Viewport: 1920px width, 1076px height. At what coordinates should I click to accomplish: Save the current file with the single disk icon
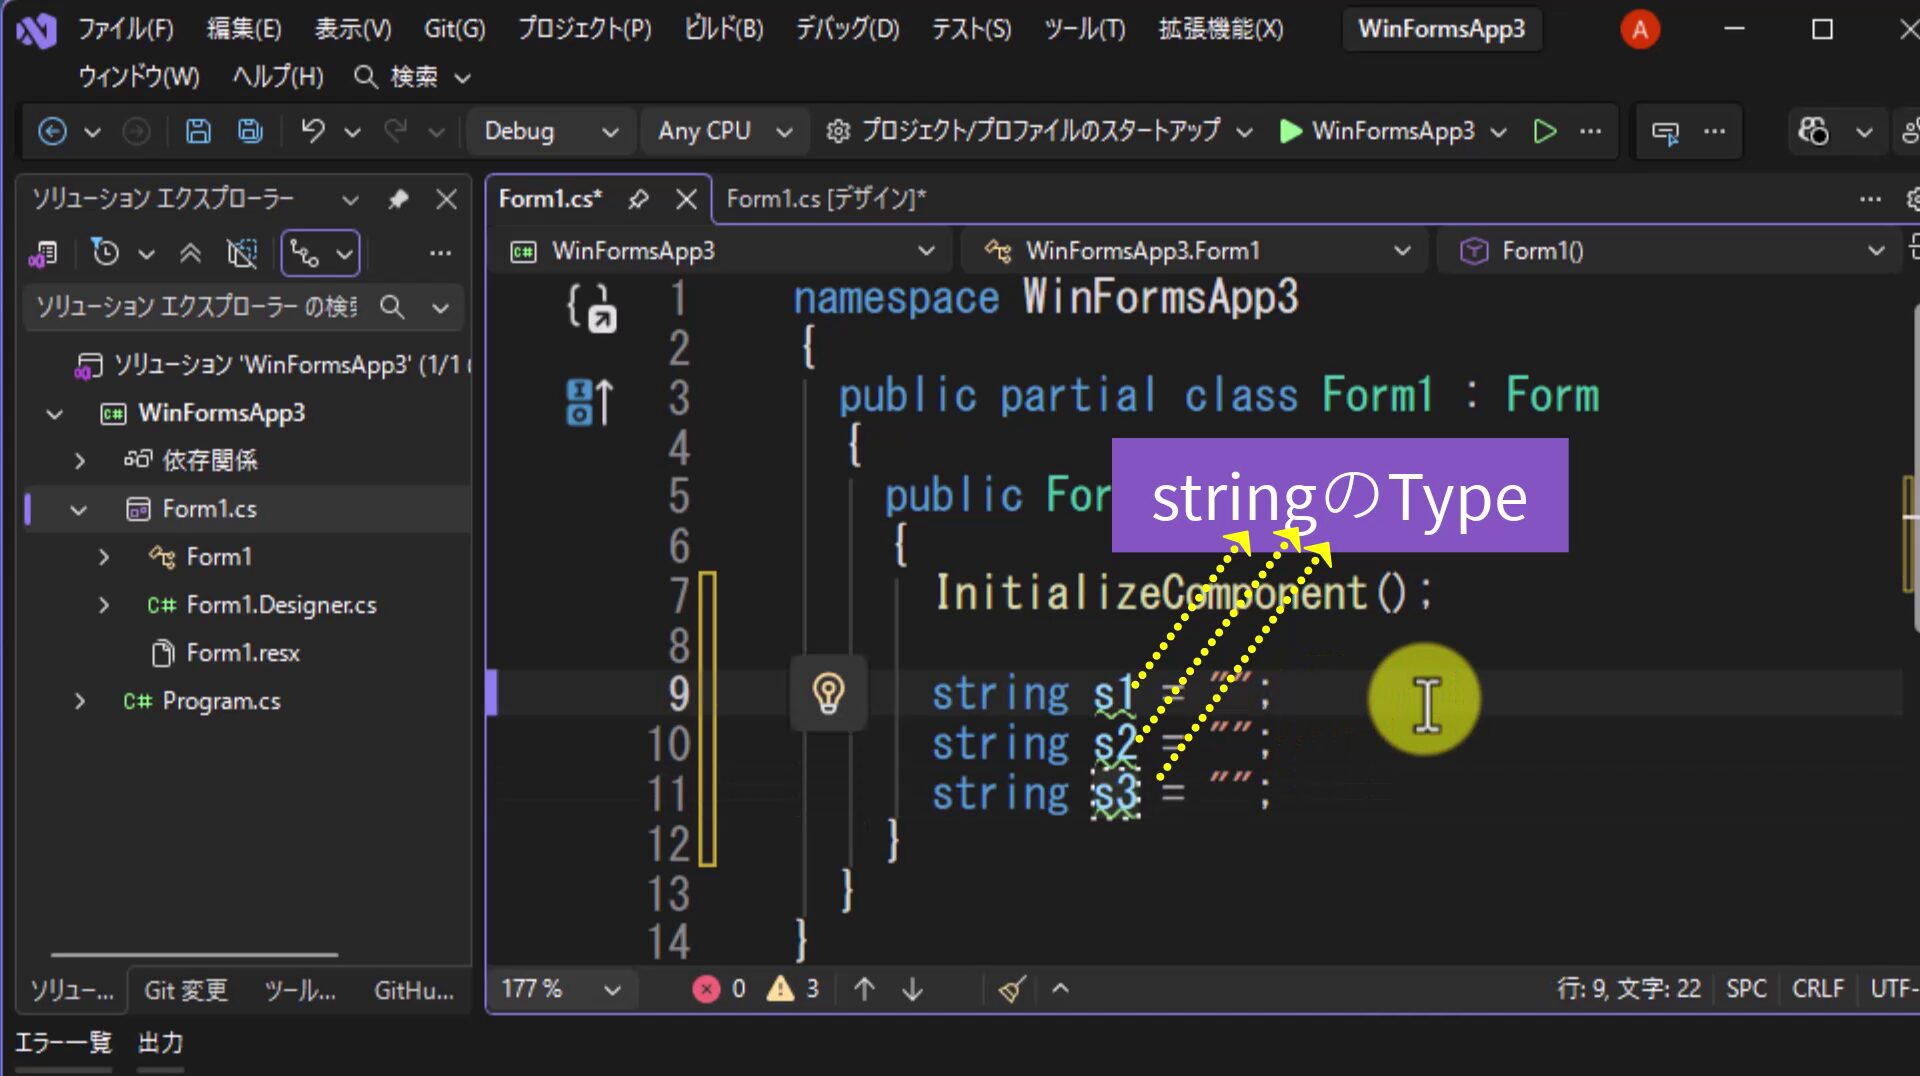click(198, 131)
